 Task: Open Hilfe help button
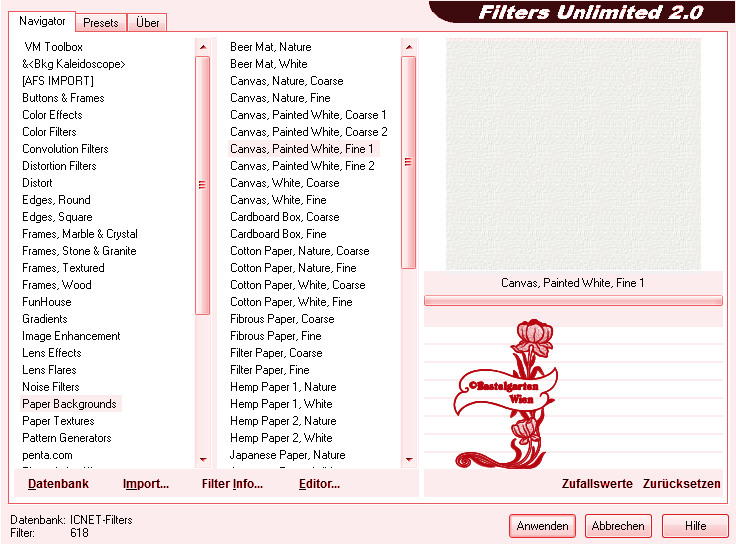[x=695, y=526]
